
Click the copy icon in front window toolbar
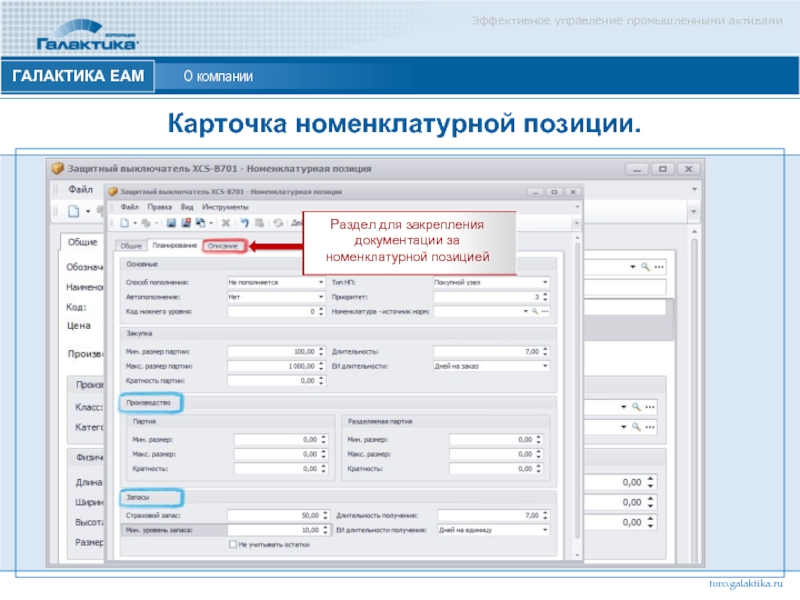coord(146,223)
